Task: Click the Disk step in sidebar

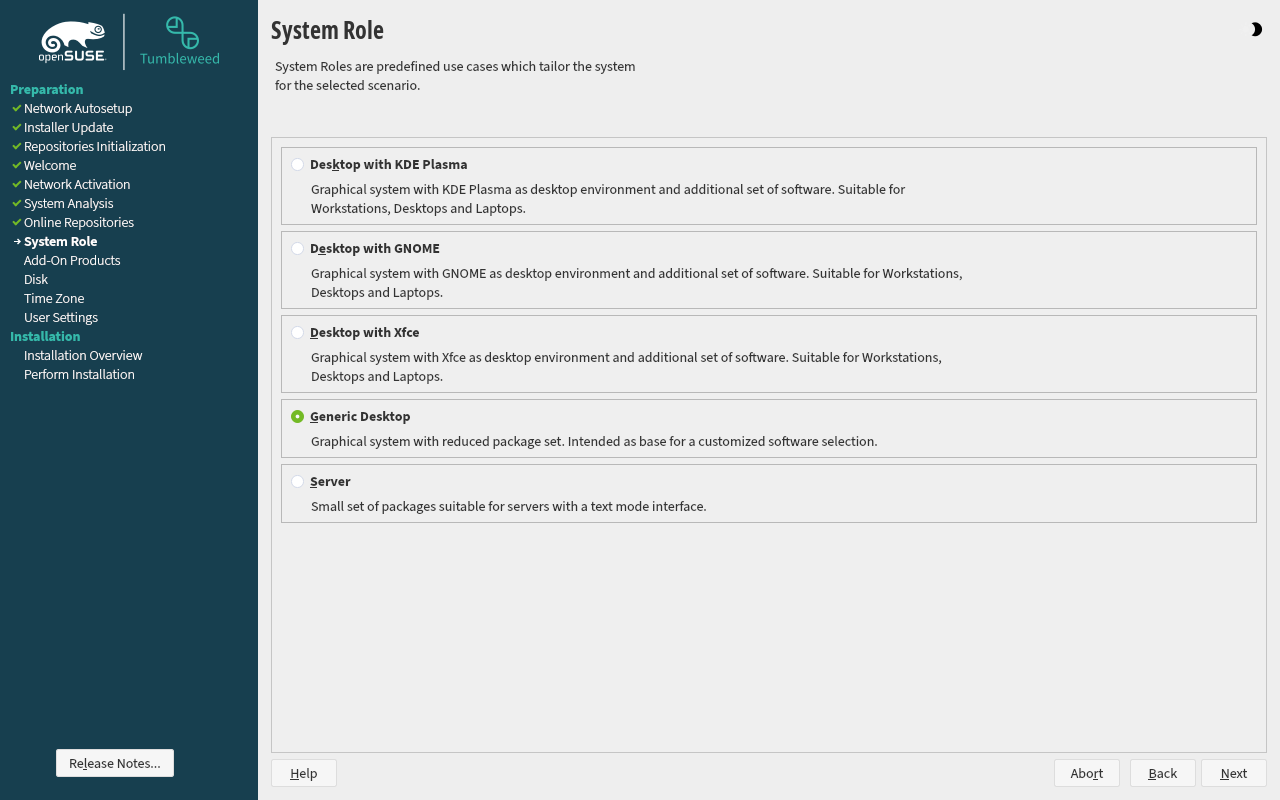Action: [x=36, y=279]
